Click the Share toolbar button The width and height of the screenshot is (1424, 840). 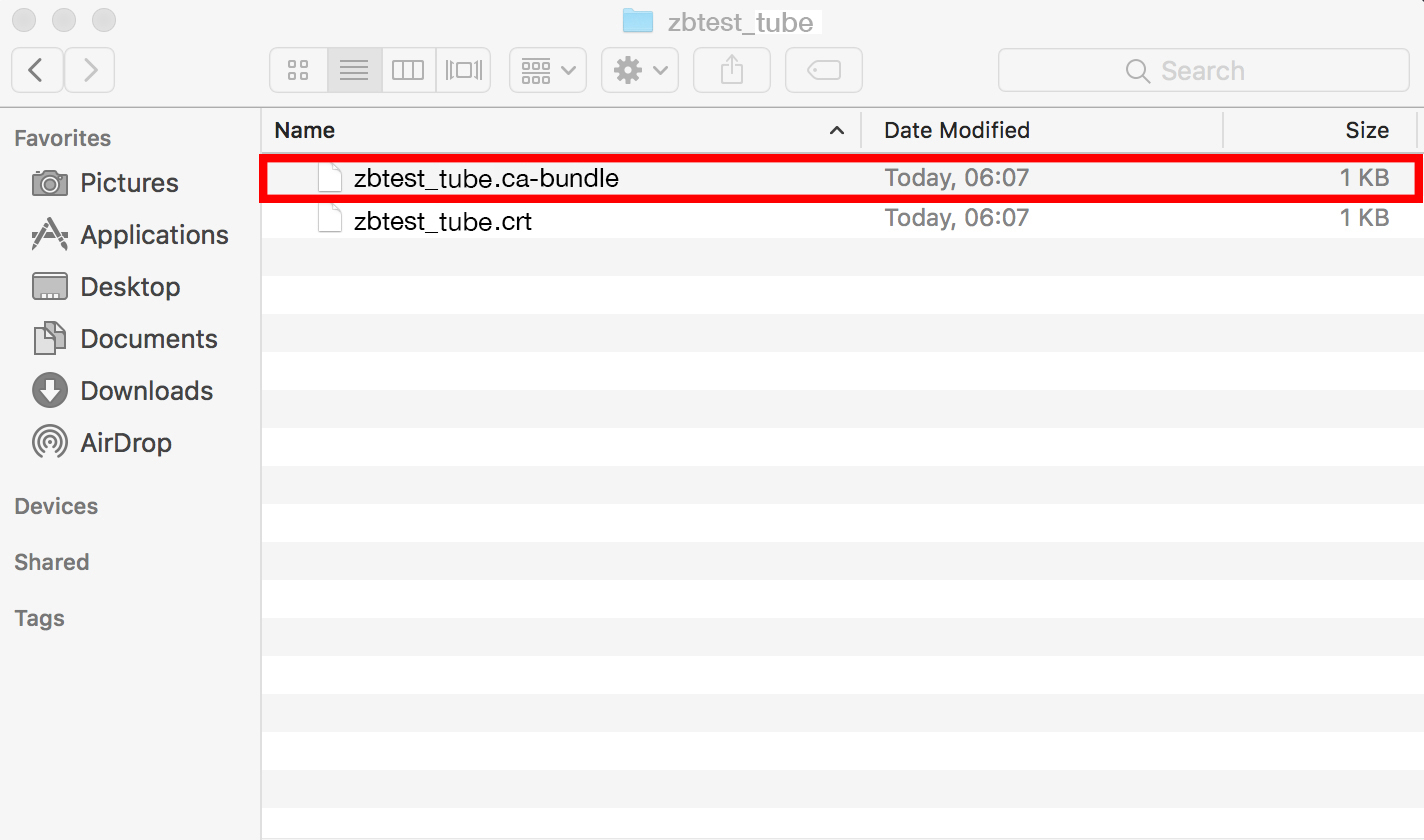[x=732, y=70]
